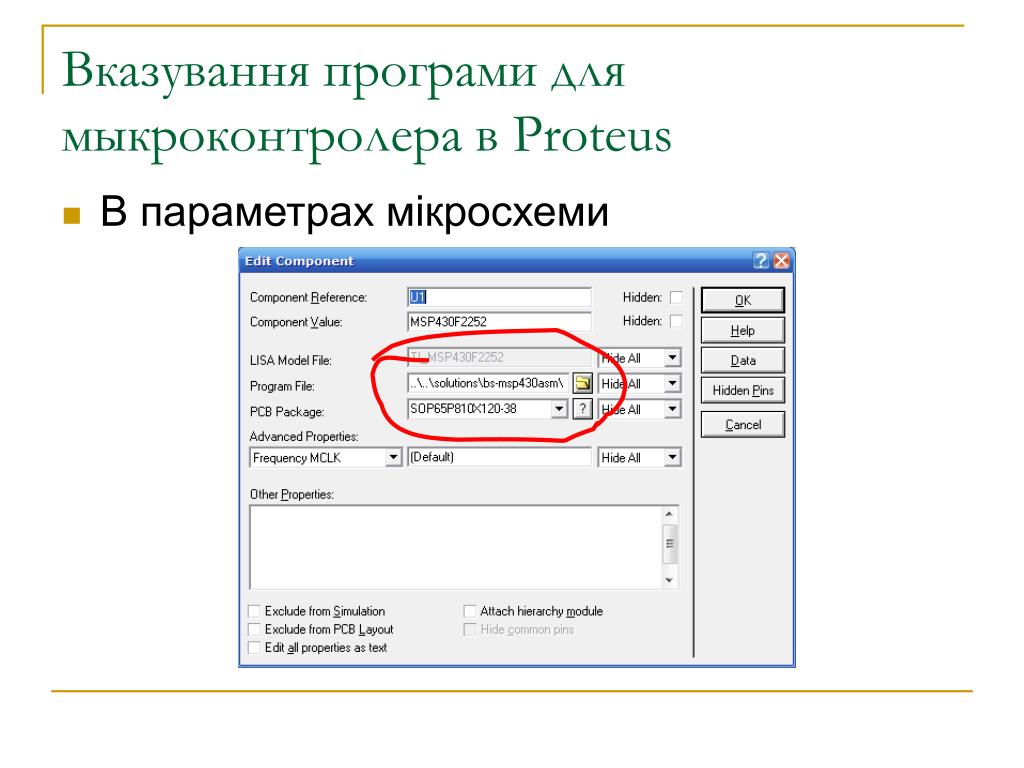Open Hidden Pins button

(743, 391)
